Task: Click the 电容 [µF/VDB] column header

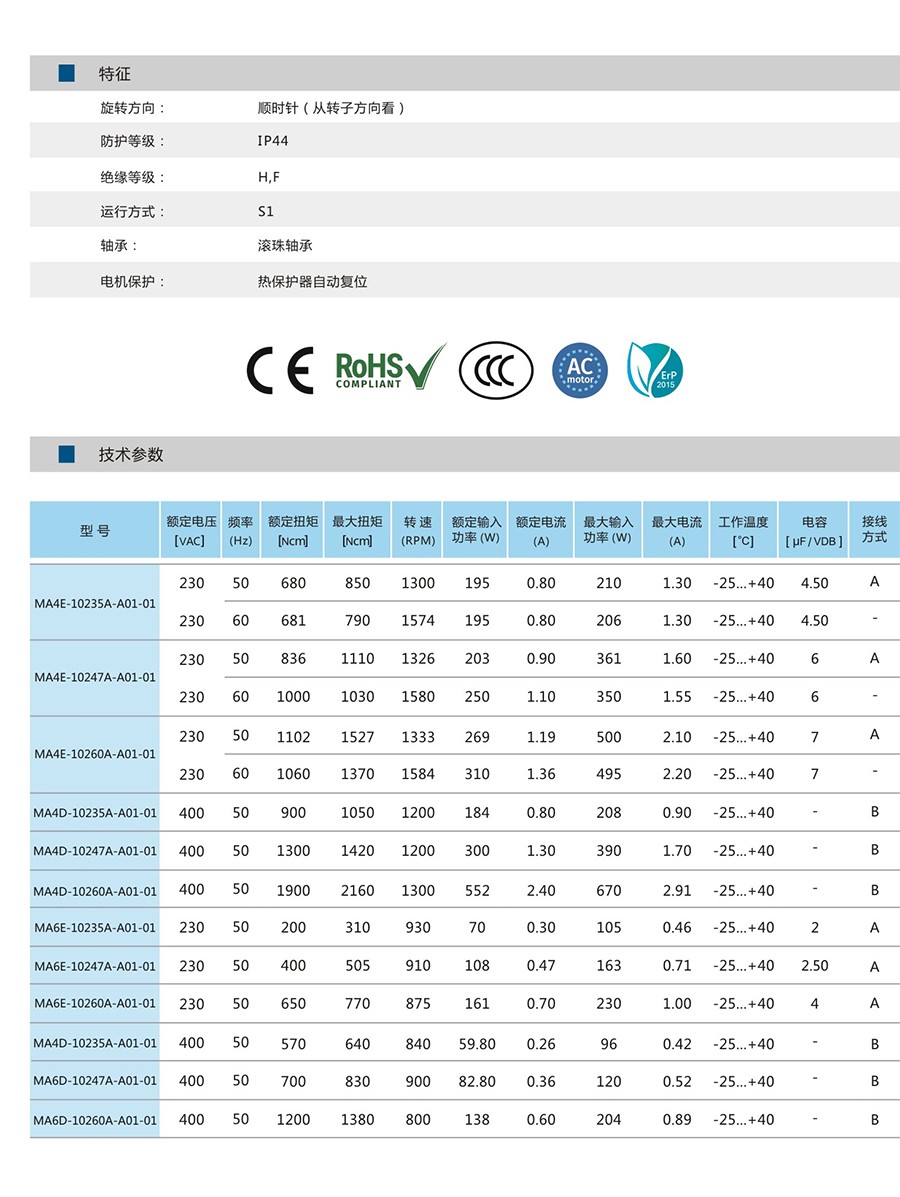Action: click(x=814, y=531)
